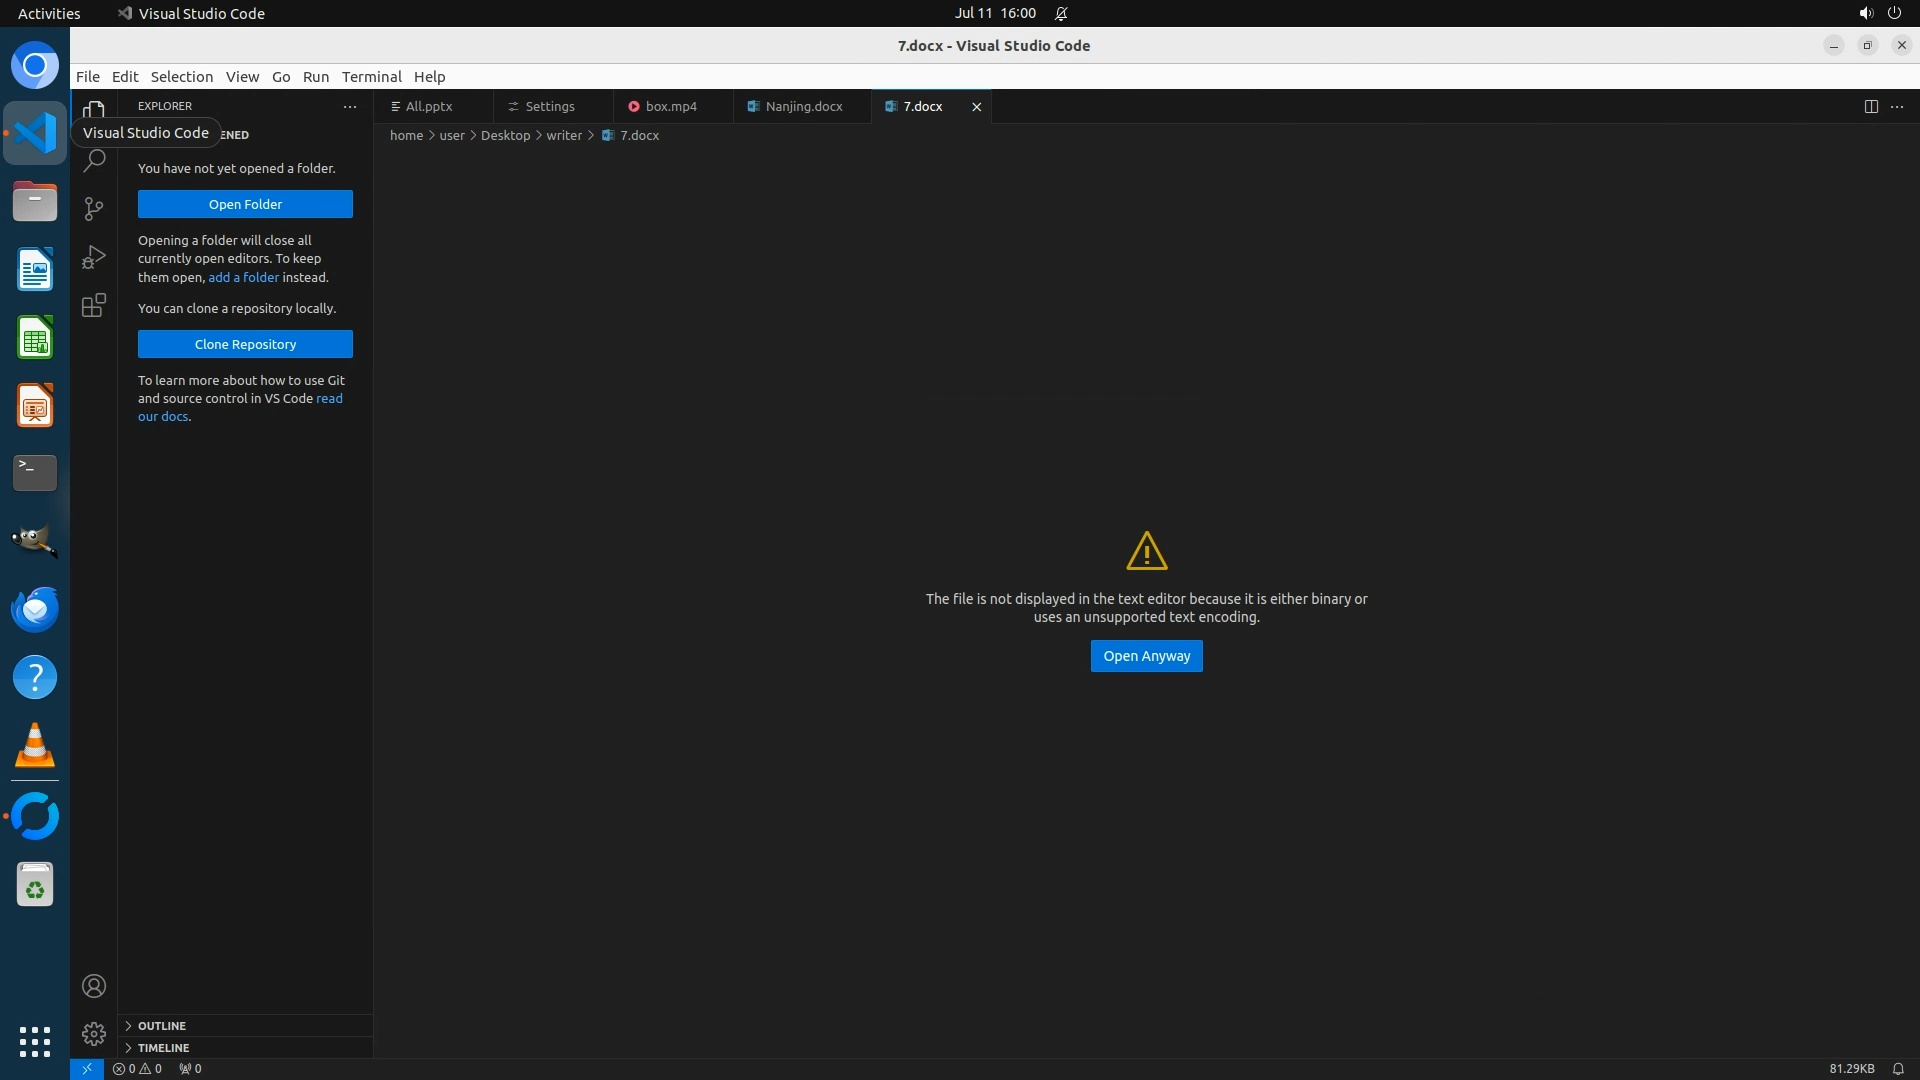The image size is (1920, 1080).
Task: Click errors and warnings status indicator
Action: 137,1068
